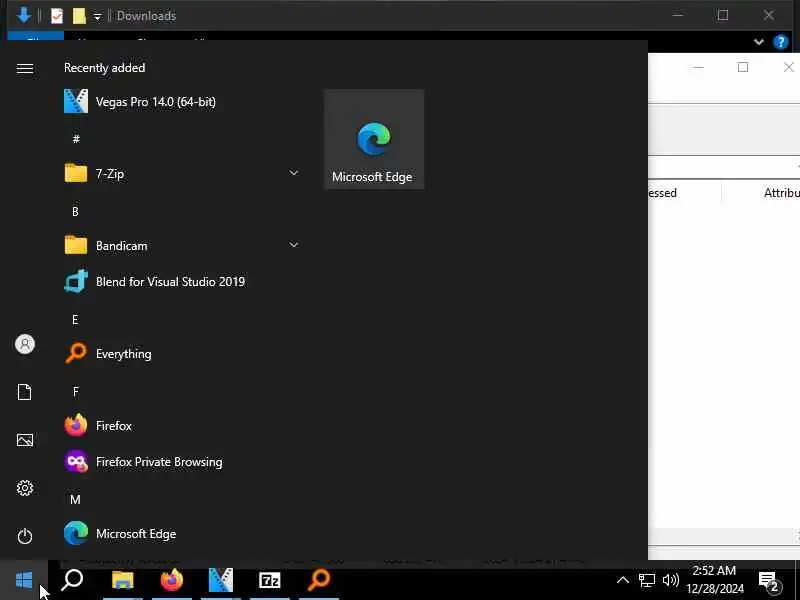This screenshot has height=600, width=800.
Task: Open taskbar Search magnifier
Action: pyautogui.click(x=72, y=580)
